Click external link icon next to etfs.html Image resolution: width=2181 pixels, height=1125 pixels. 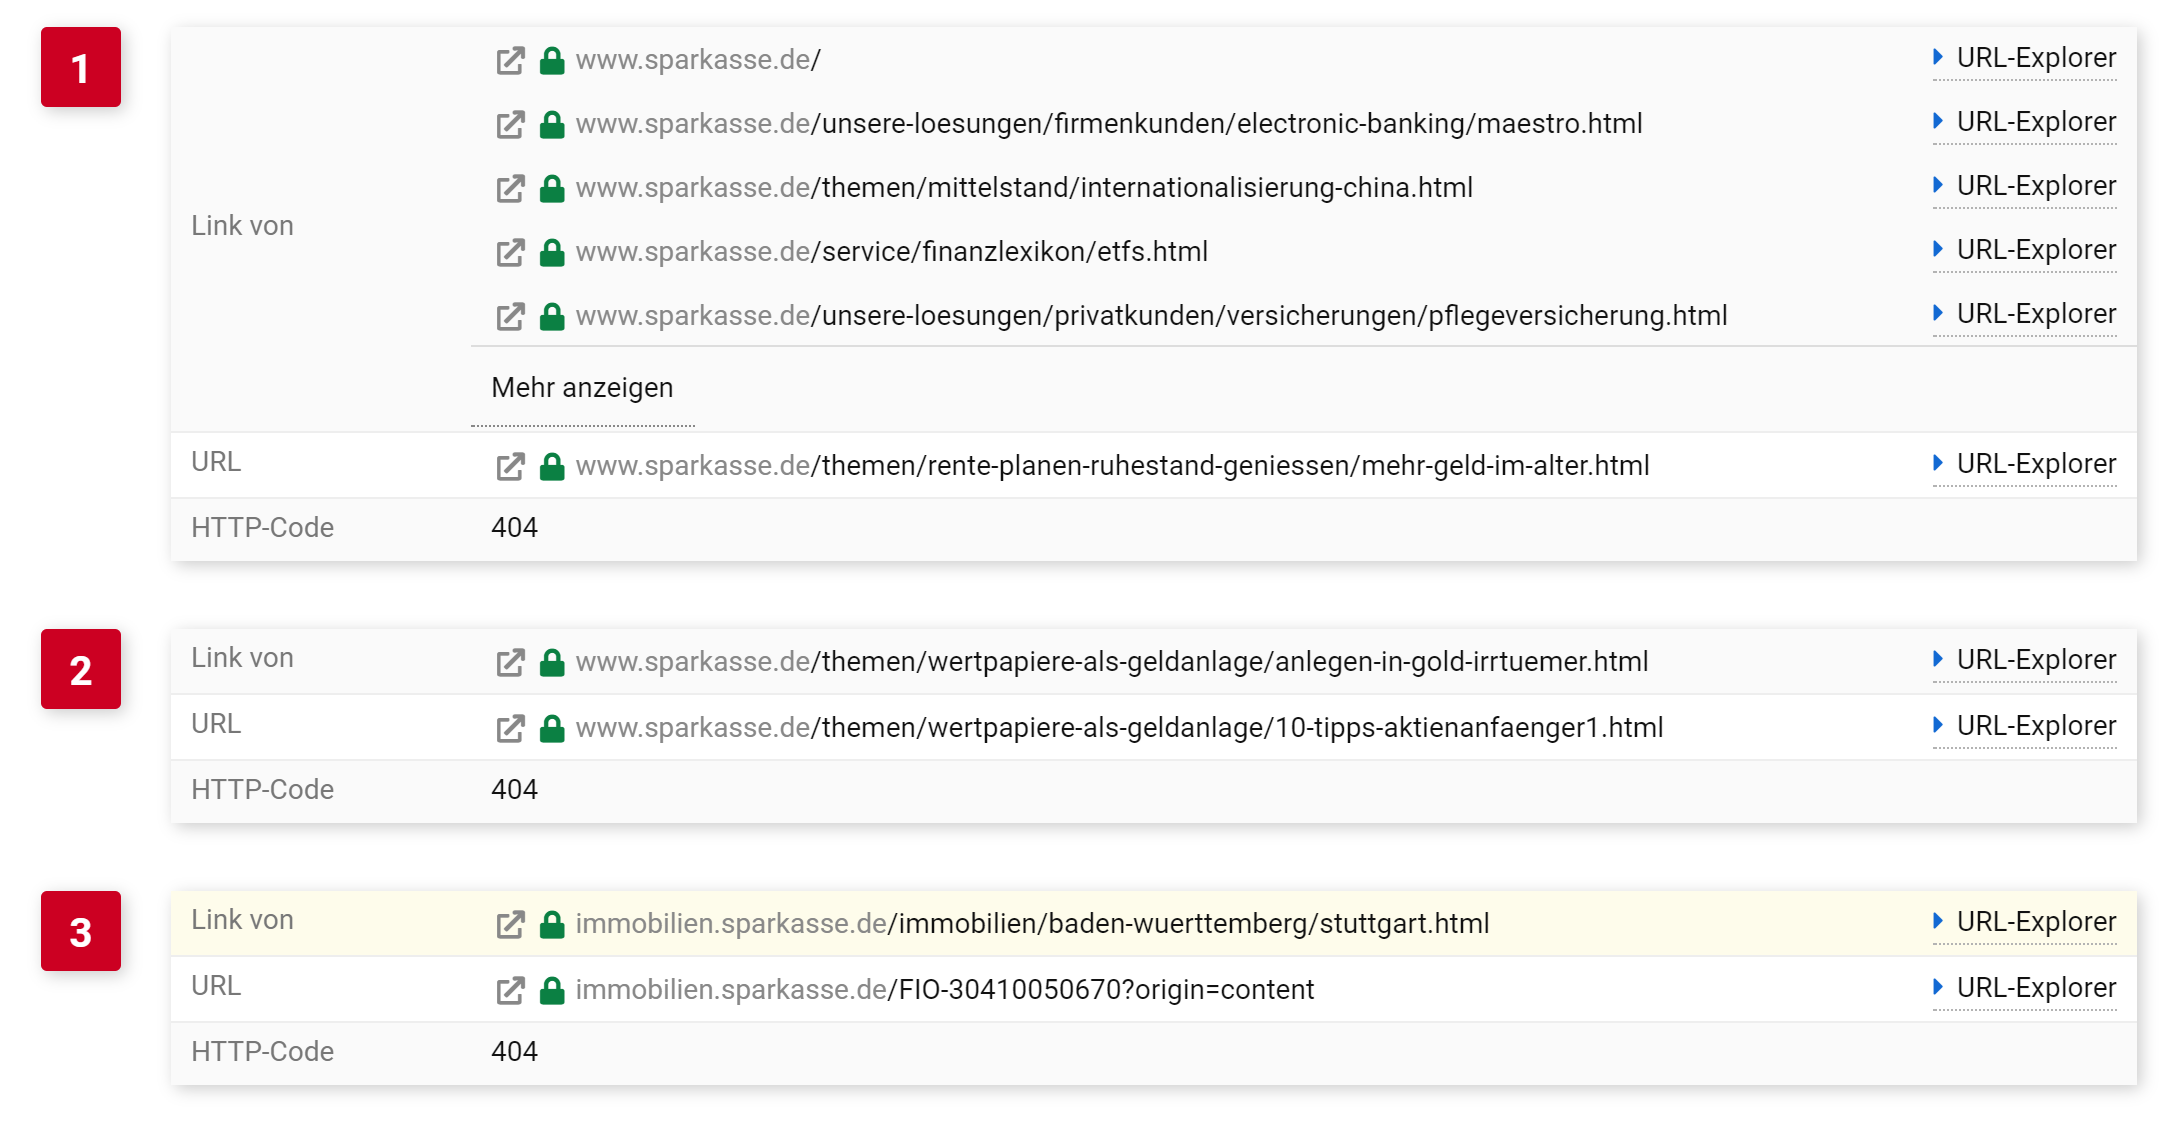(510, 253)
